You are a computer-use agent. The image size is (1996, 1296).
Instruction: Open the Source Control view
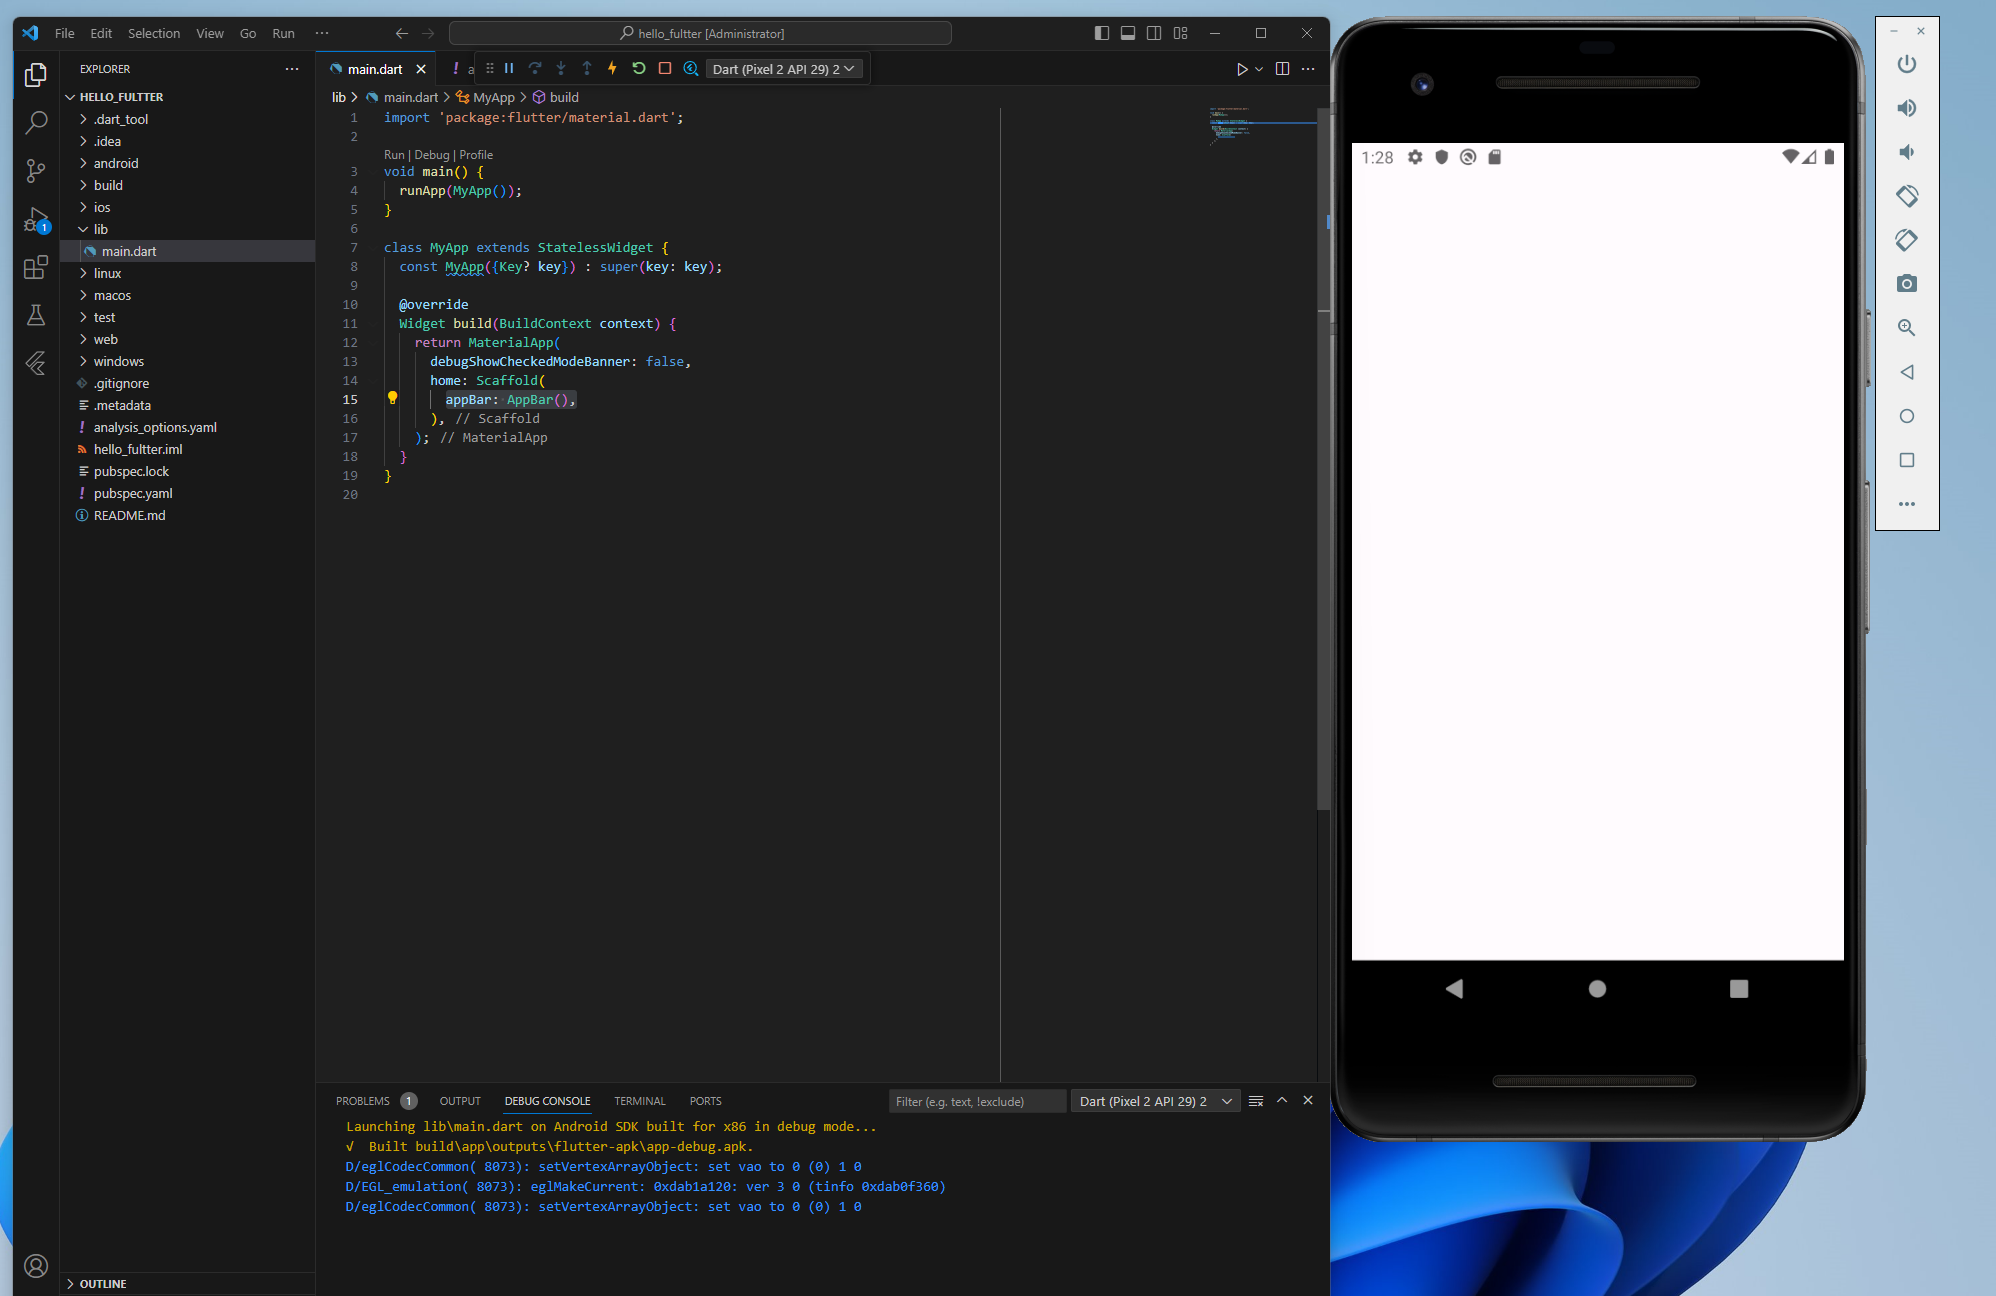tap(36, 171)
